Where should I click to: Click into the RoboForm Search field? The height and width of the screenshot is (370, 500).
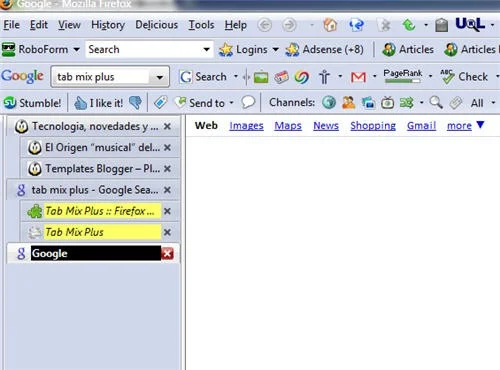click(x=143, y=50)
